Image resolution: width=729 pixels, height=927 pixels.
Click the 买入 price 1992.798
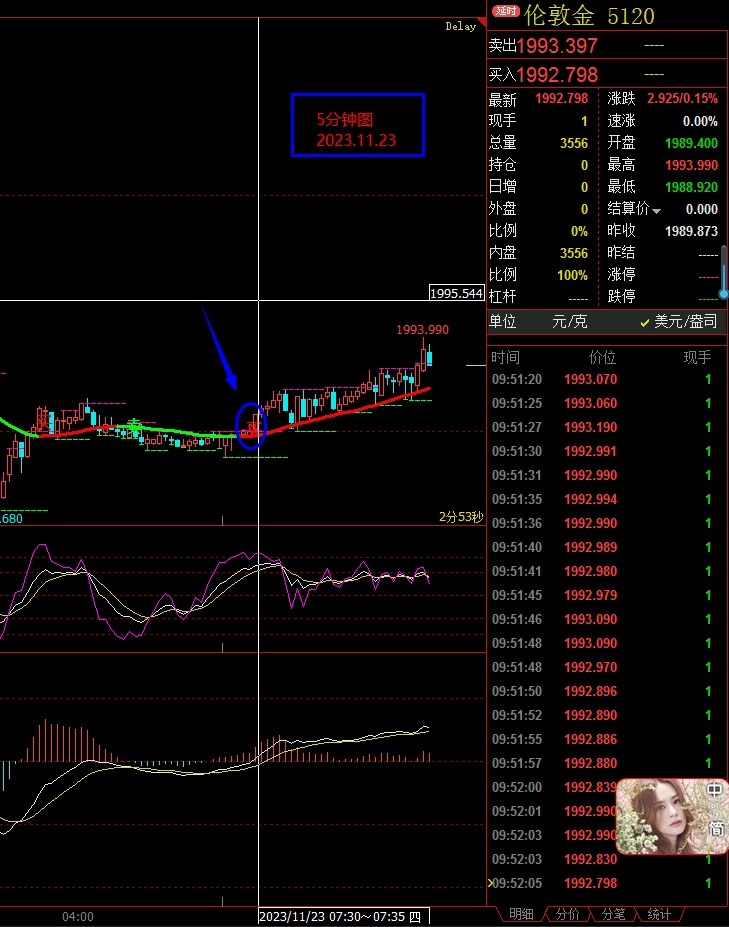pos(557,75)
